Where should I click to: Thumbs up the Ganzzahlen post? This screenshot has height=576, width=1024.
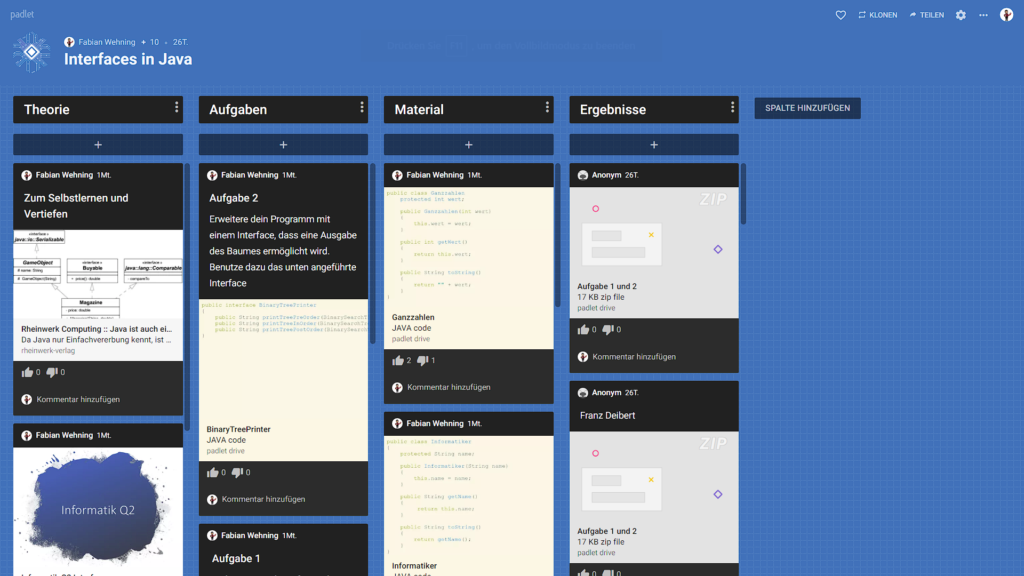(x=398, y=361)
